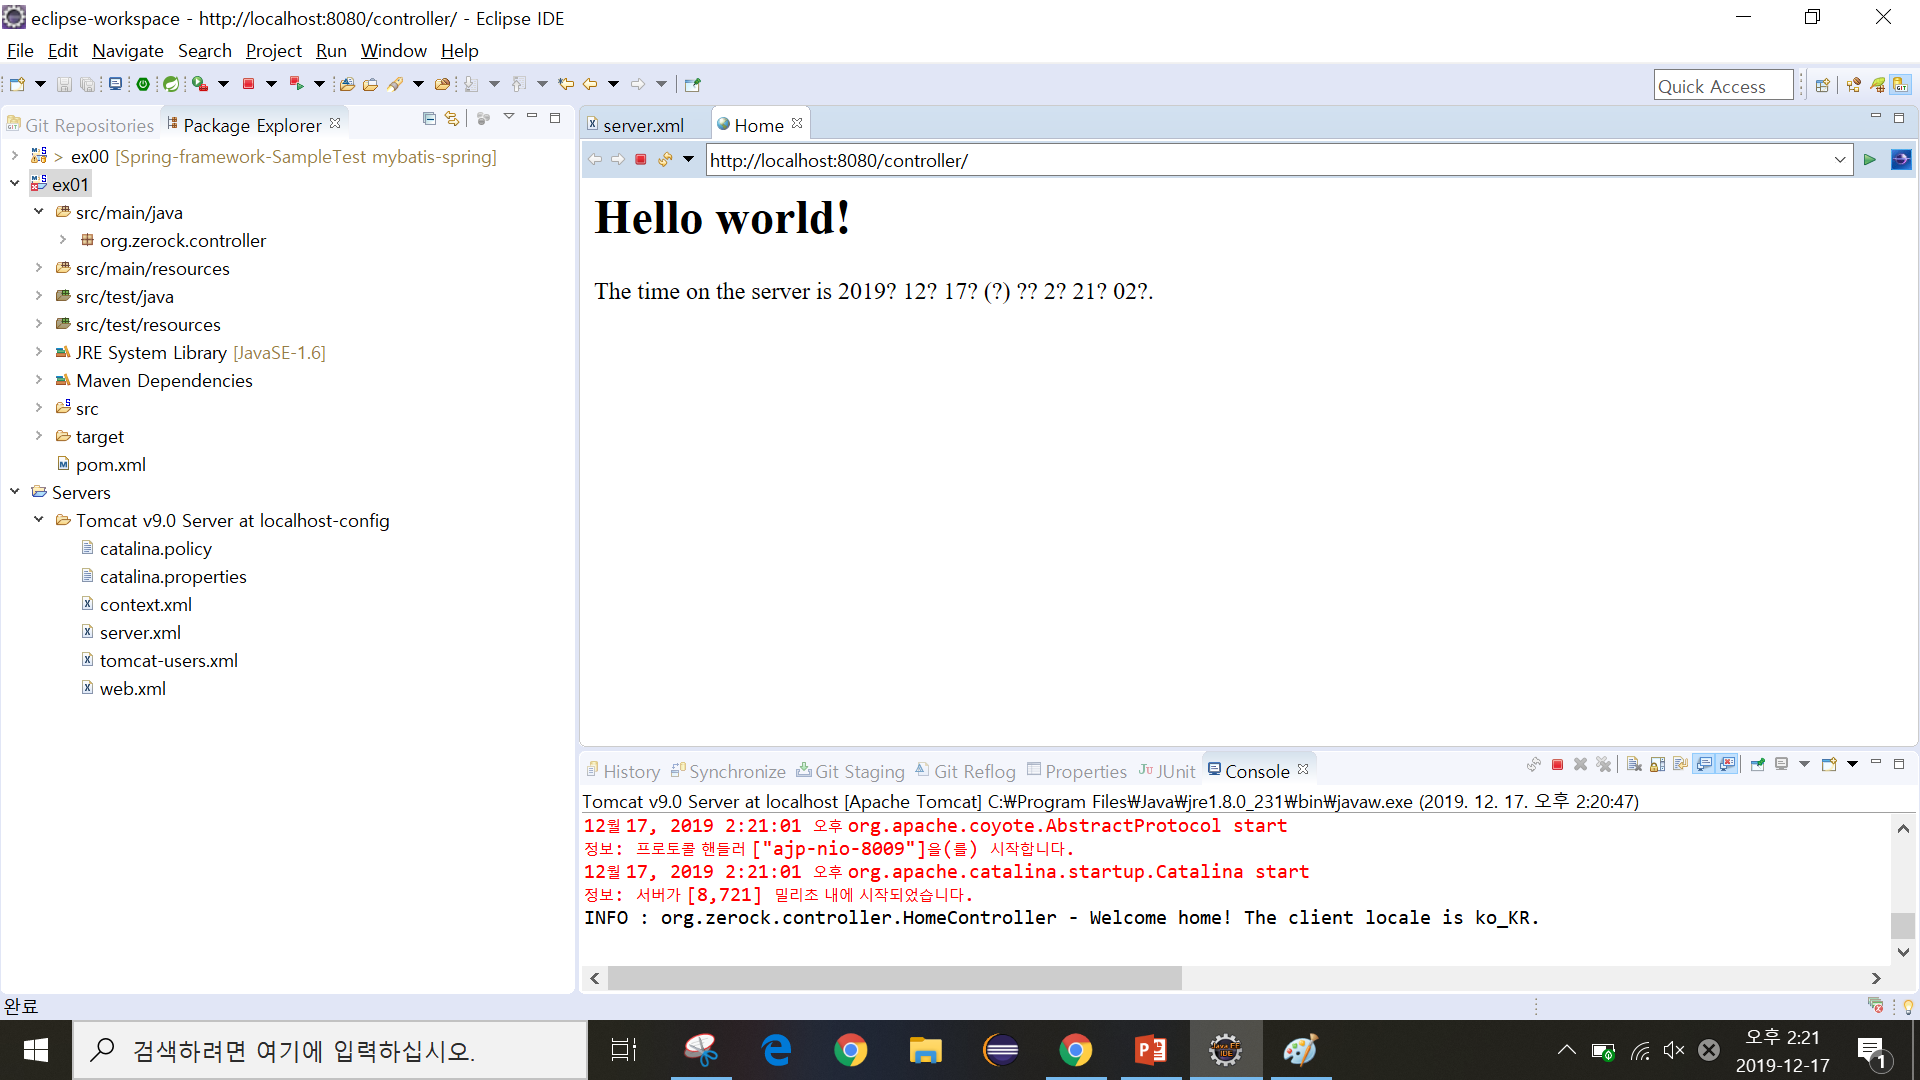Click the Pin Console icon
This screenshot has height=1080, width=1920.
tap(1757, 765)
